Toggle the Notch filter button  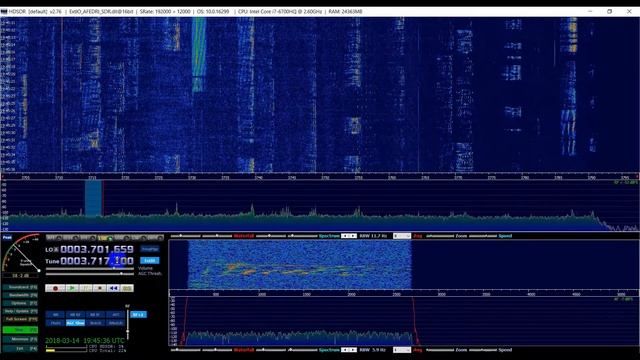pos(95,323)
